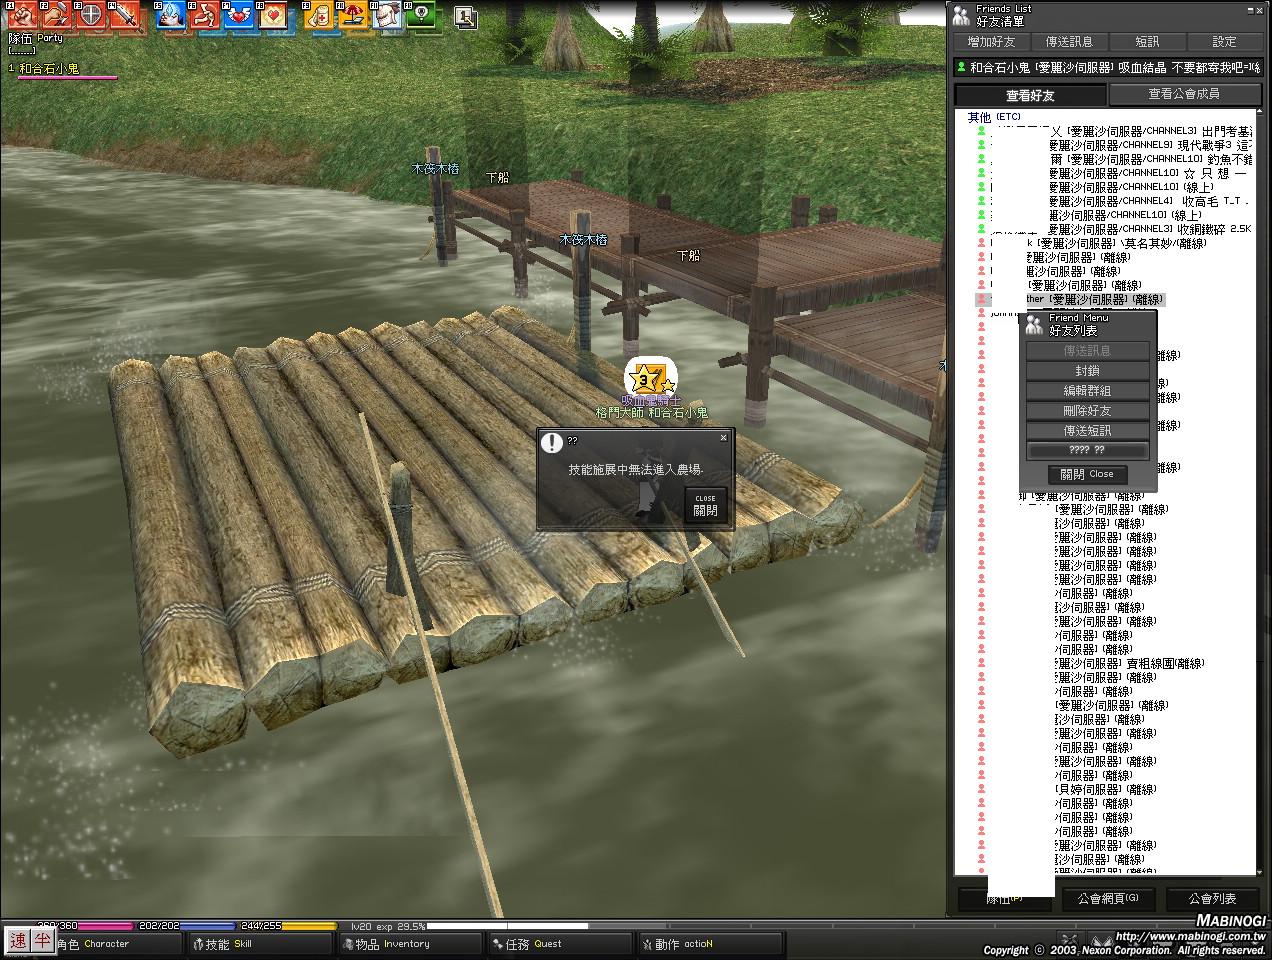
Task: Activate the F1 fist combat skill icon
Action: pyautogui.click(x=22, y=15)
